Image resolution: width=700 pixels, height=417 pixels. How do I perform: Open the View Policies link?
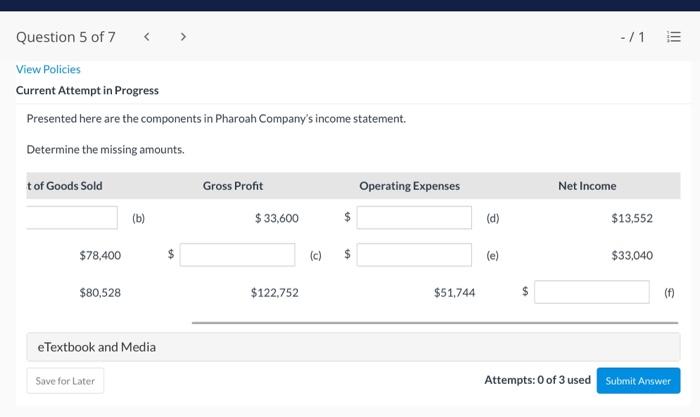pos(48,69)
